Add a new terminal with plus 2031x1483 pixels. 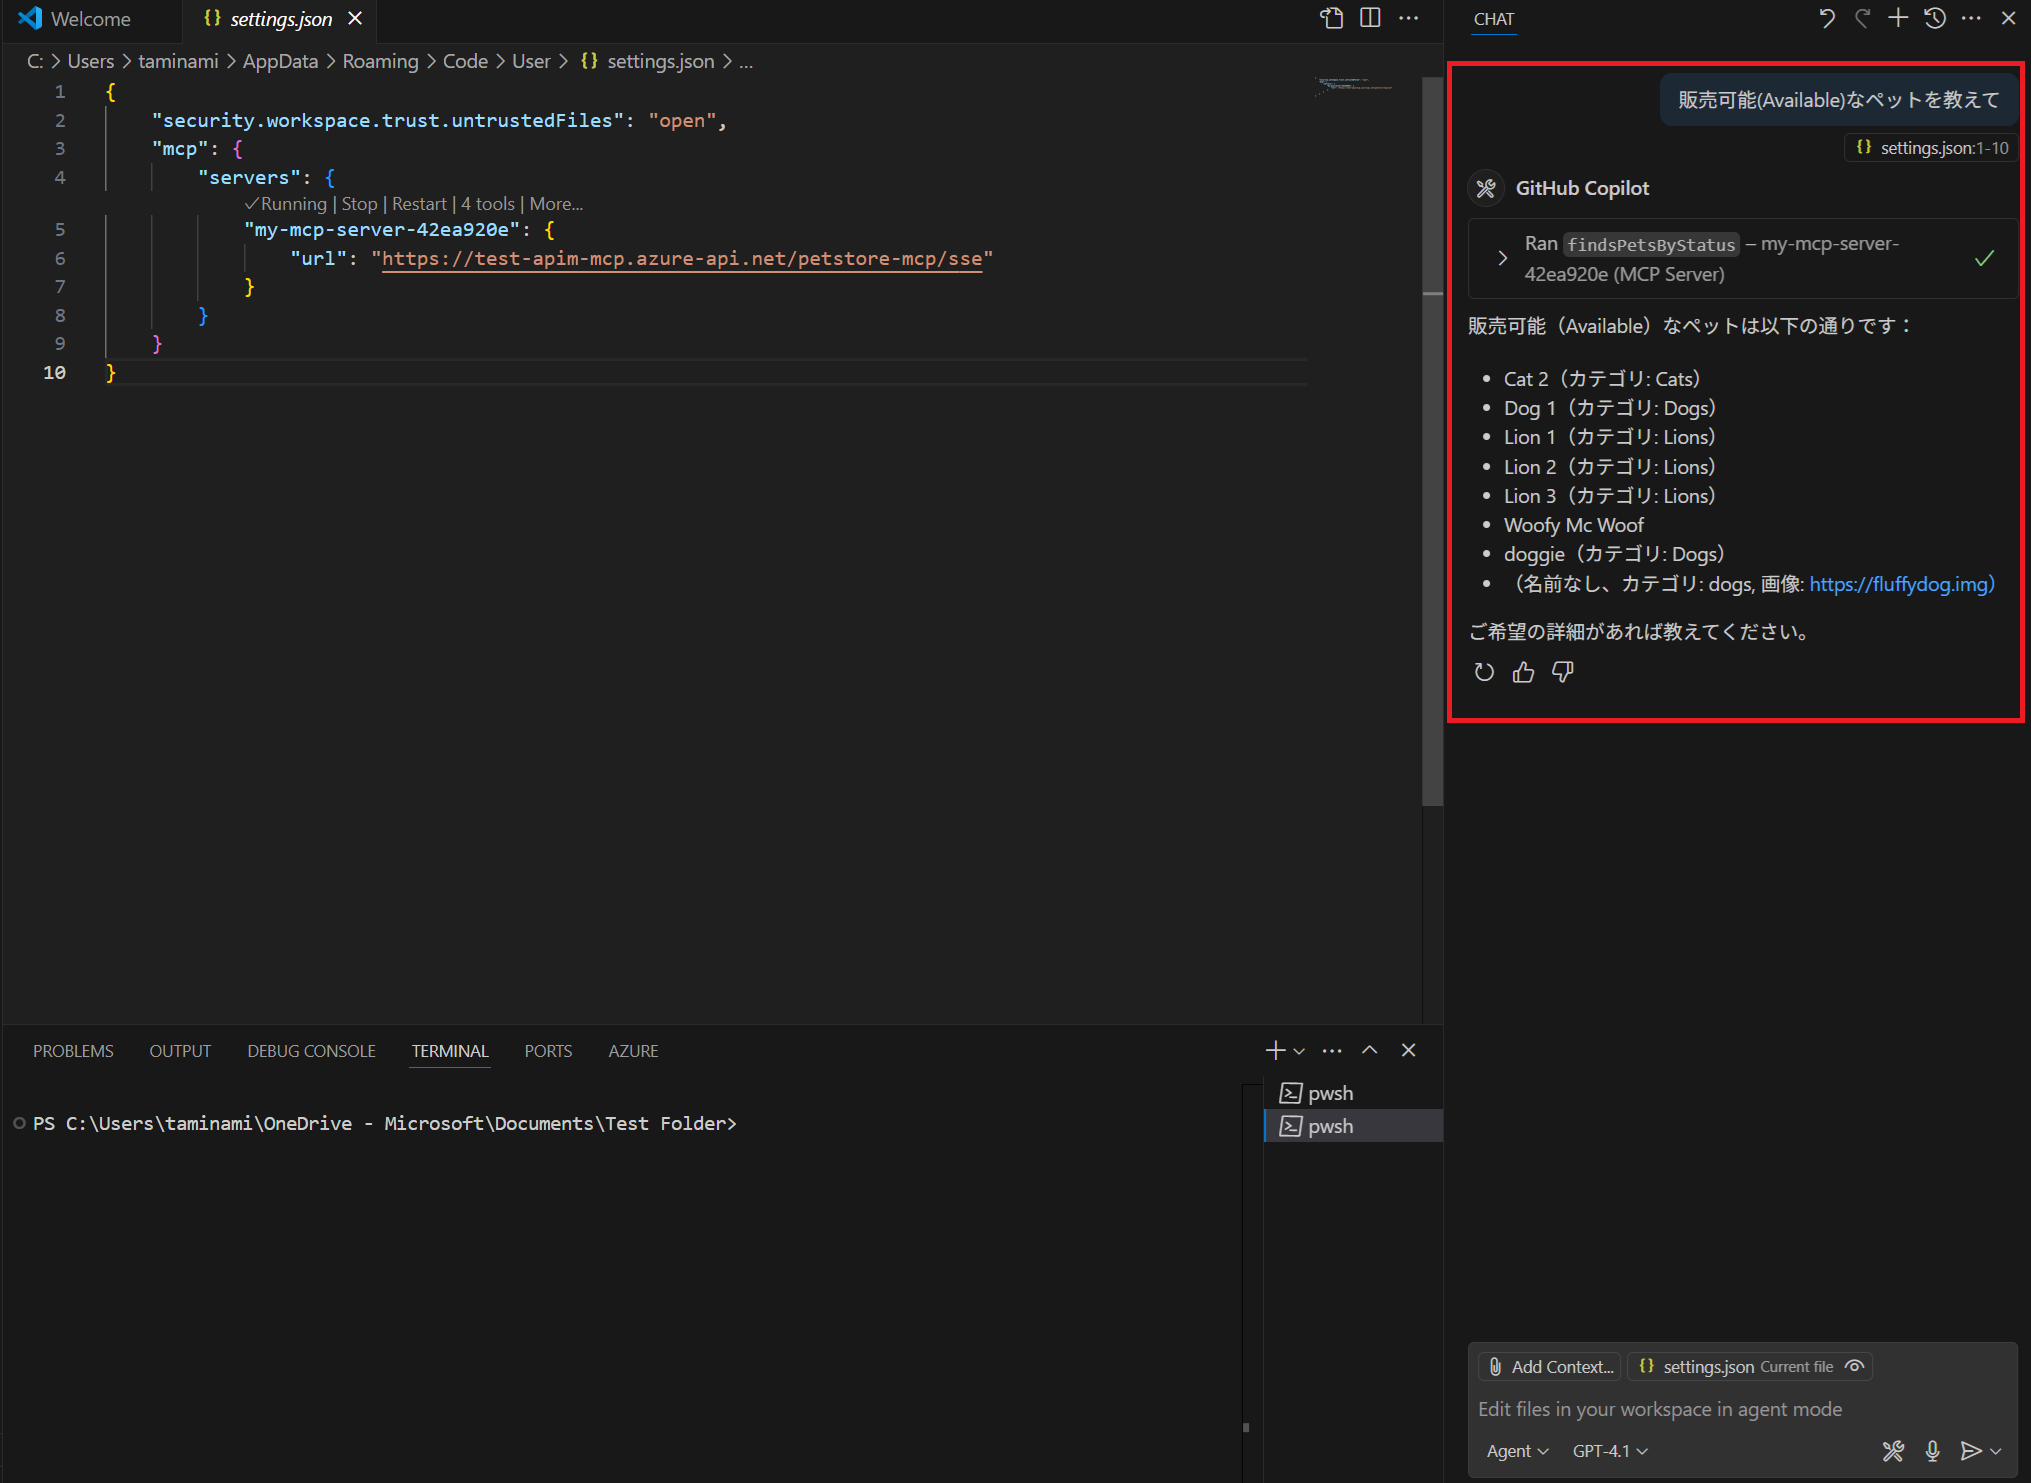[1275, 1050]
